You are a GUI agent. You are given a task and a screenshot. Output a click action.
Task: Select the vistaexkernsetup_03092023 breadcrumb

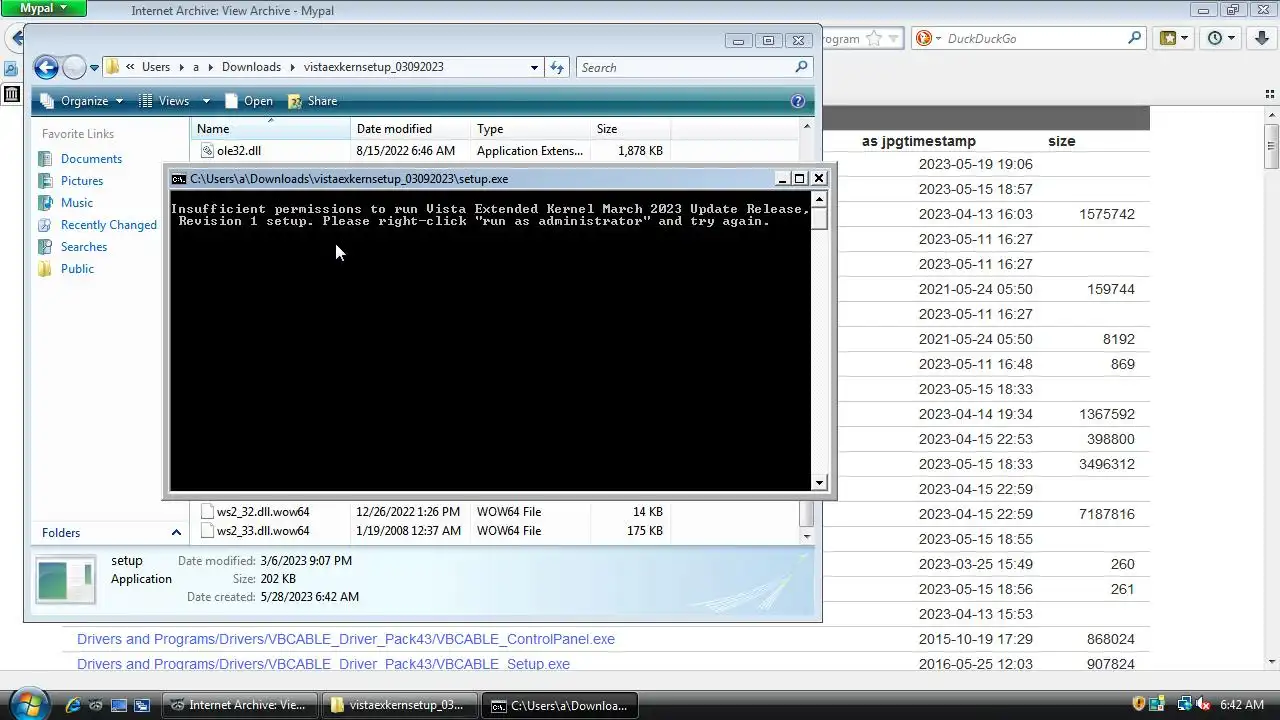(x=374, y=67)
